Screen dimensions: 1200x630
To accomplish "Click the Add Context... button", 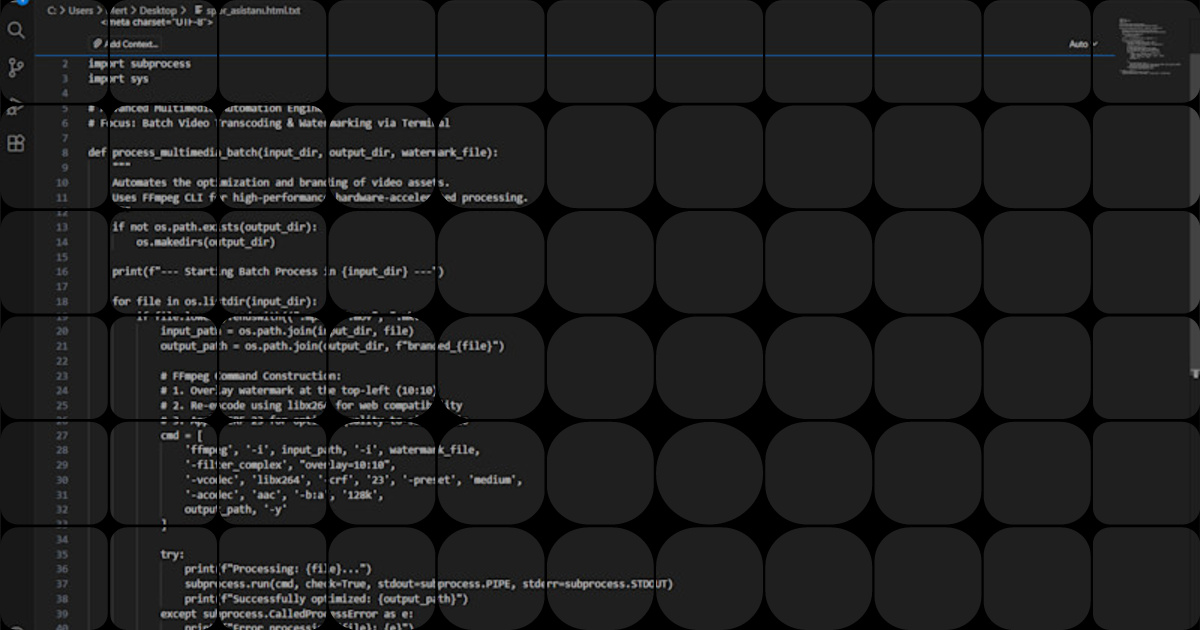I will [126, 44].
